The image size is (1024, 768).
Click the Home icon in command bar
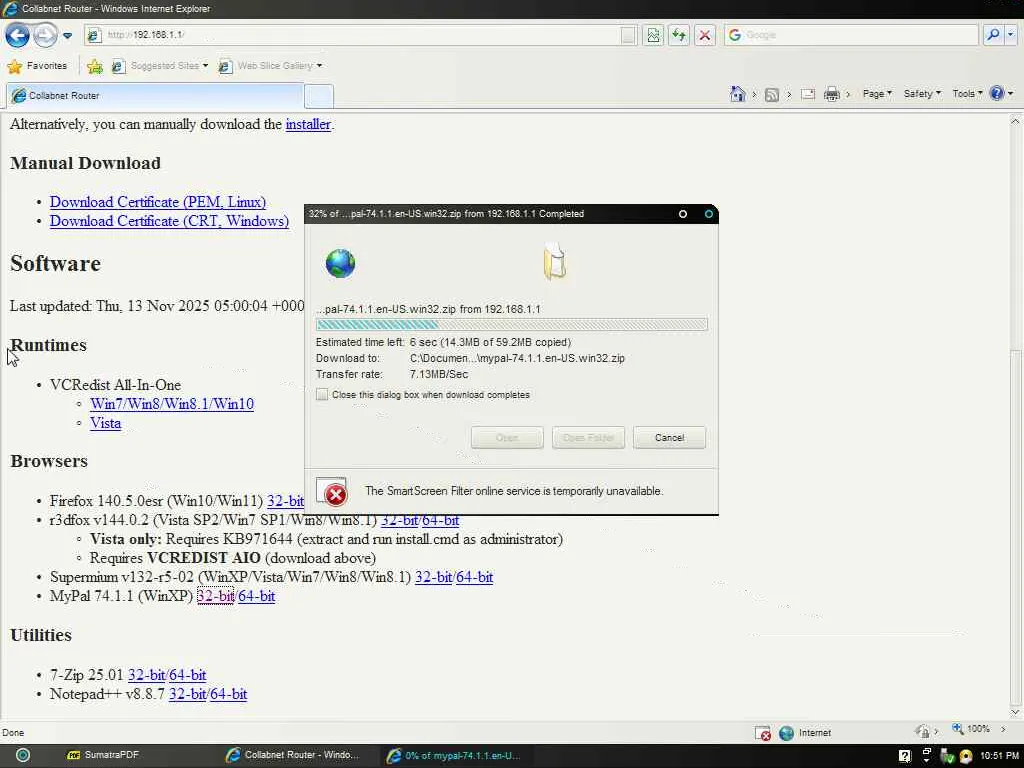pyautogui.click(x=737, y=94)
